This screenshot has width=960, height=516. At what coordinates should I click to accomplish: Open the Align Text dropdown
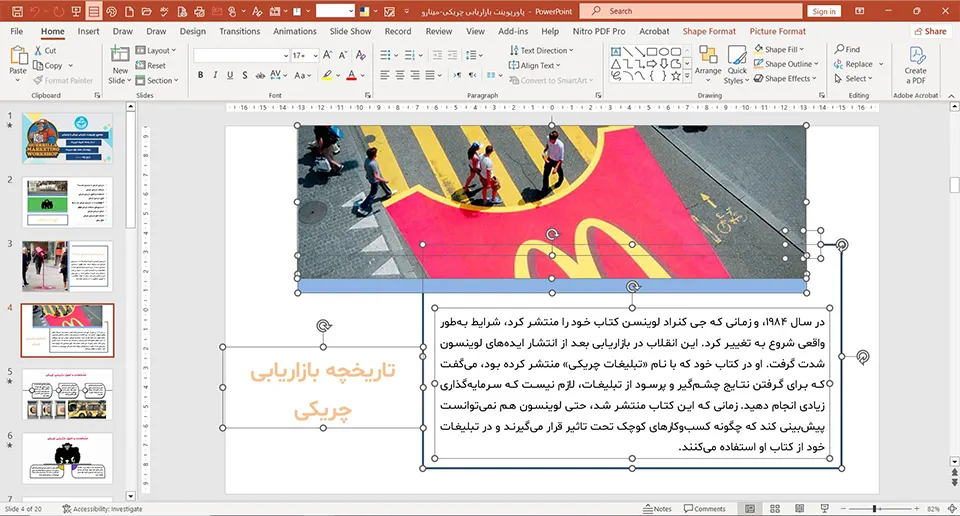pos(534,65)
